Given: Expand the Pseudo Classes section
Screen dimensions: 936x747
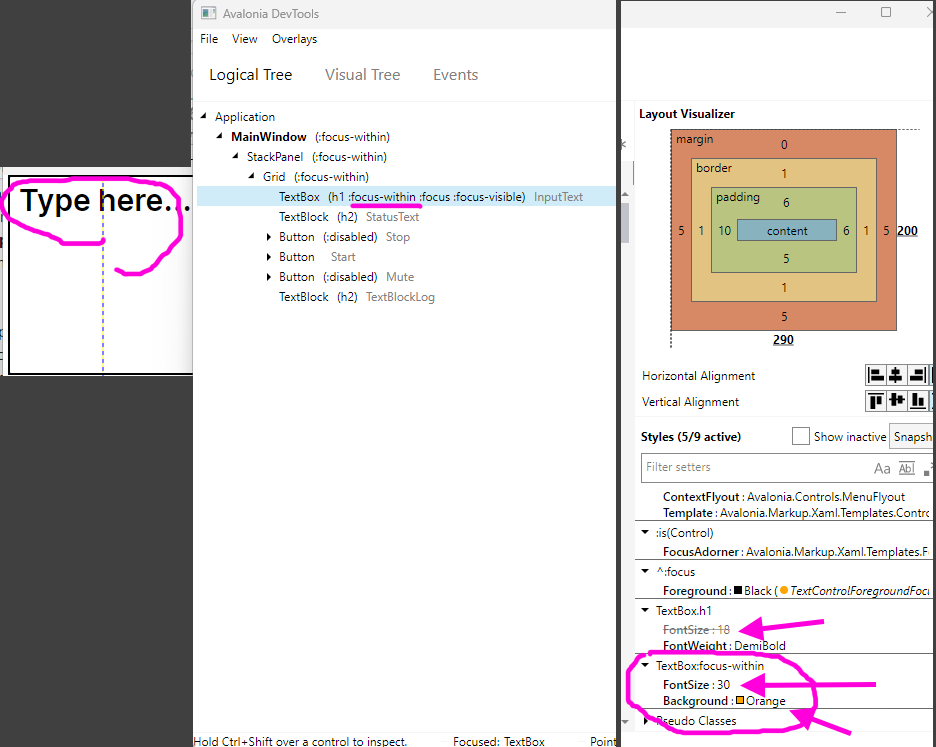Looking at the screenshot, I should pos(647,720).
